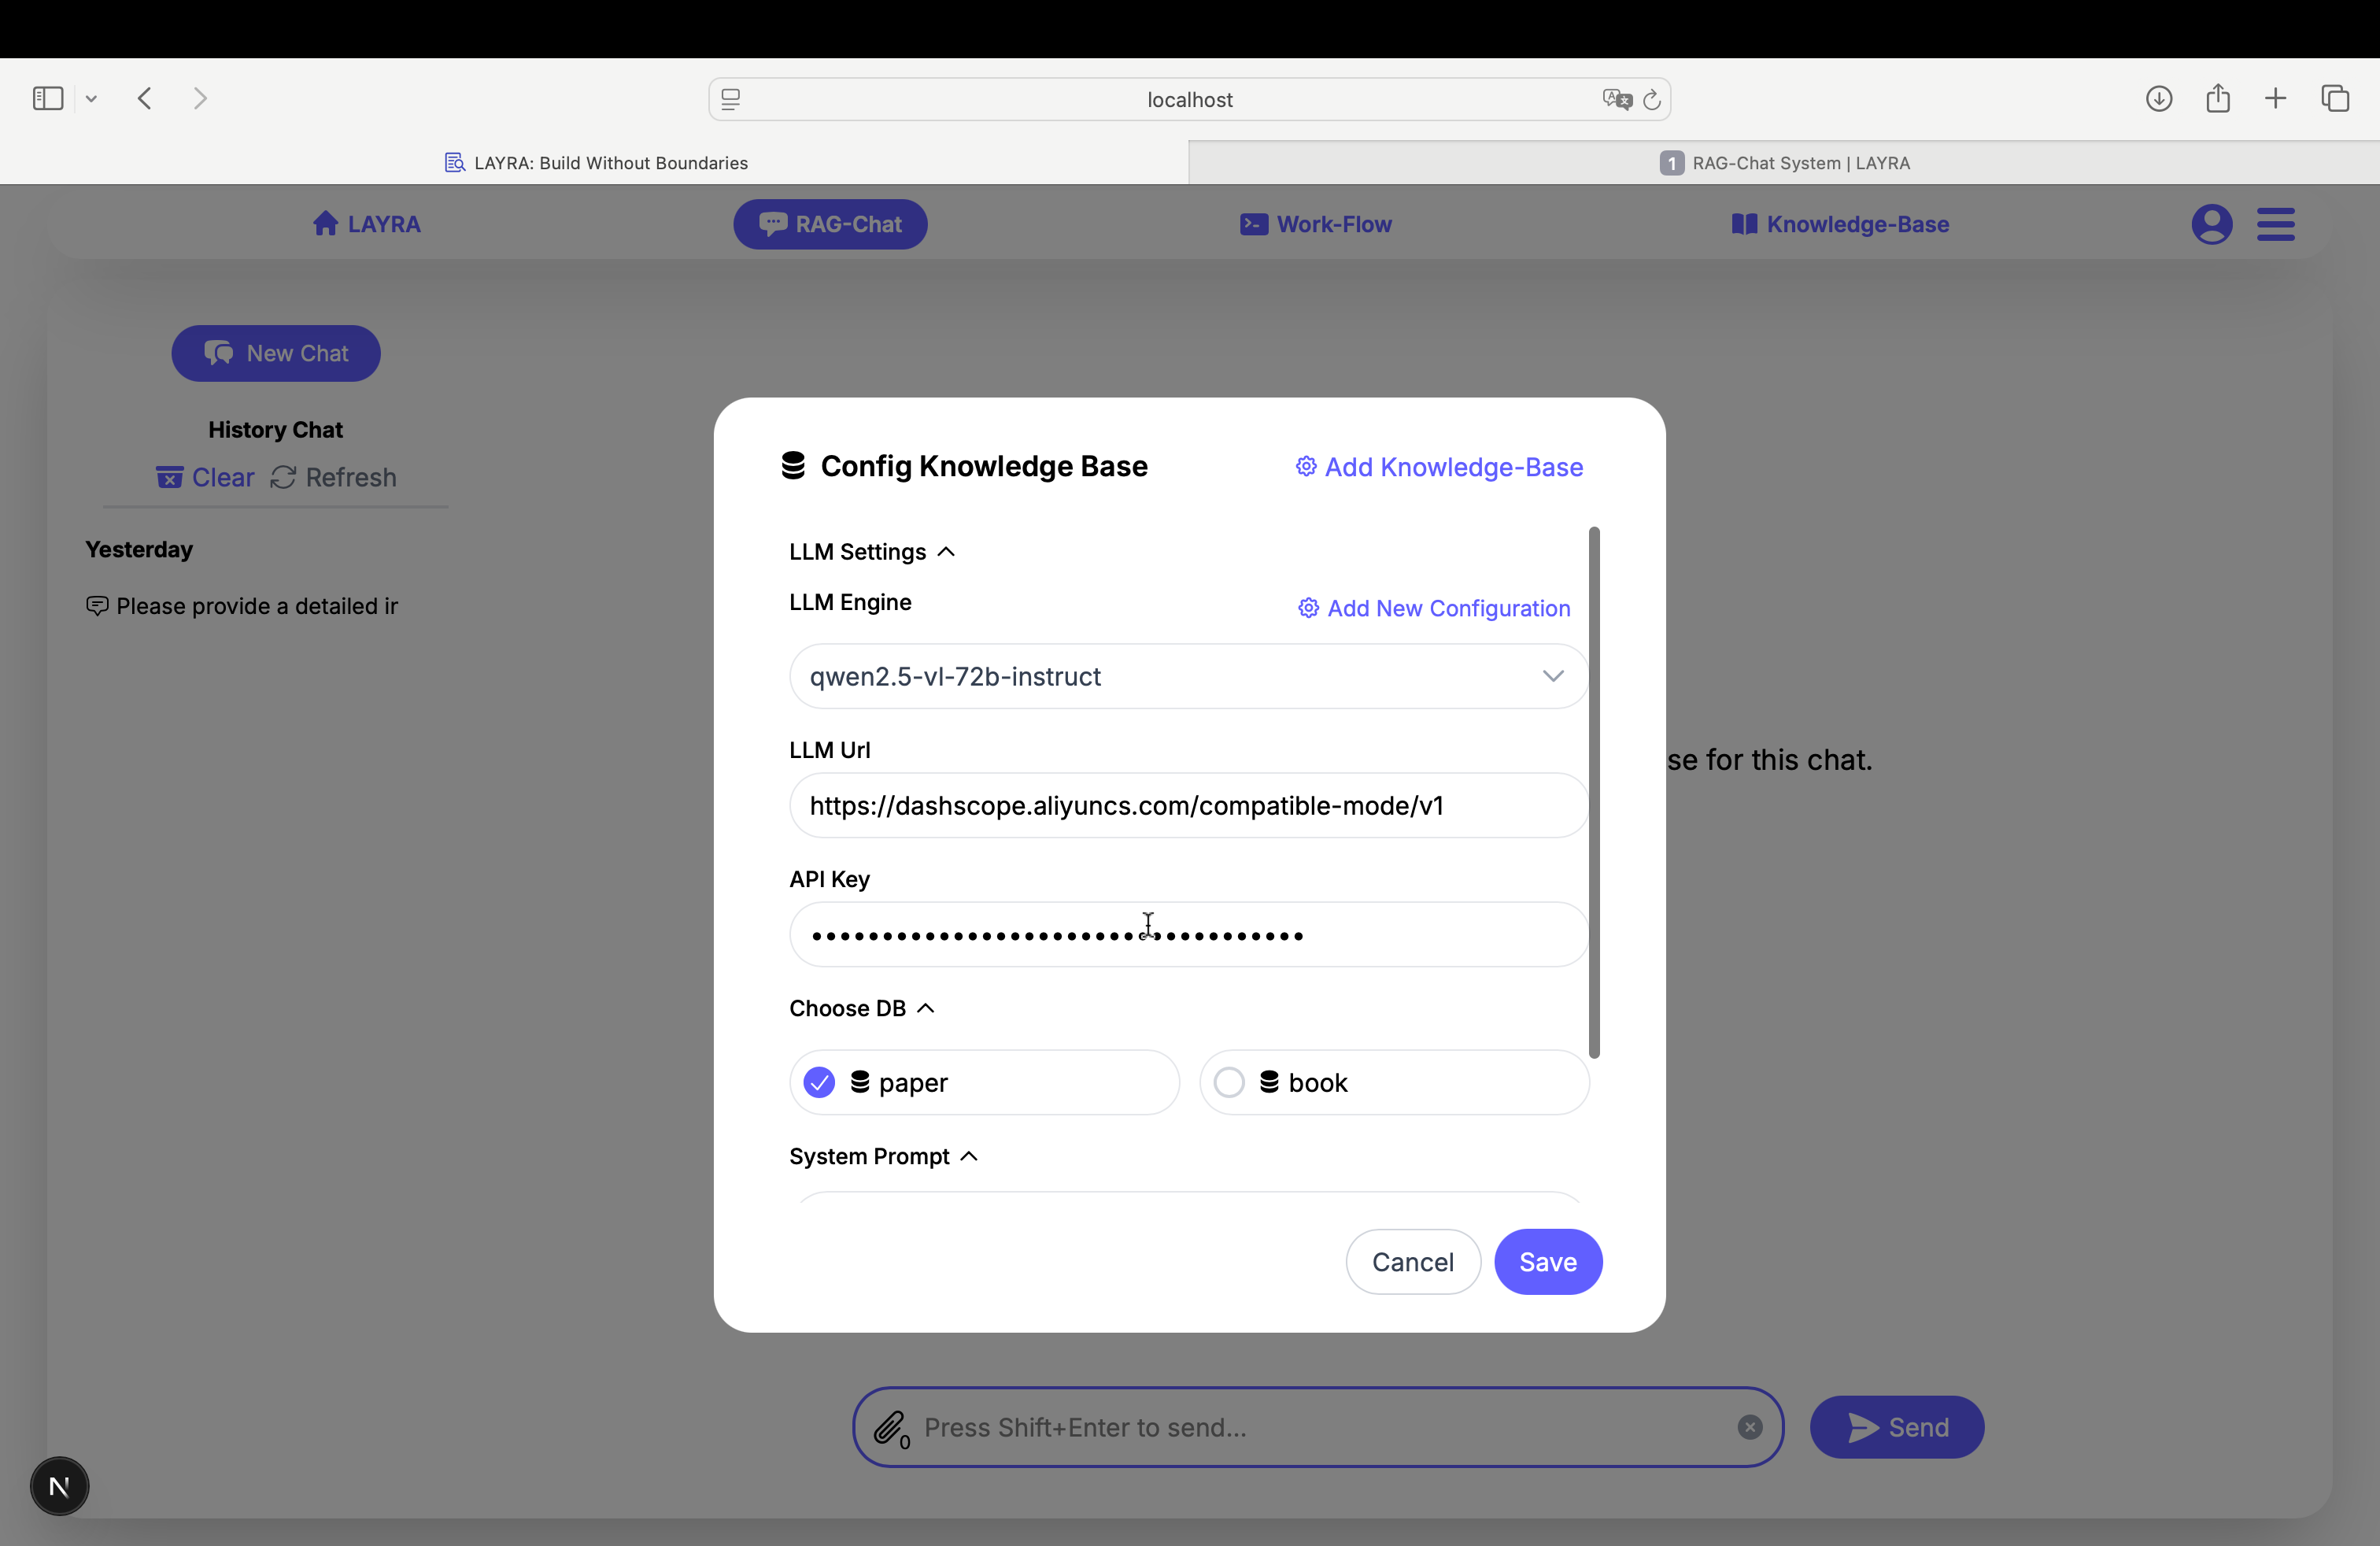The width and height of the screenshot is (2380, 1546).
Task: Open the Safari sidebar toggle
Action: coord(48,98)
